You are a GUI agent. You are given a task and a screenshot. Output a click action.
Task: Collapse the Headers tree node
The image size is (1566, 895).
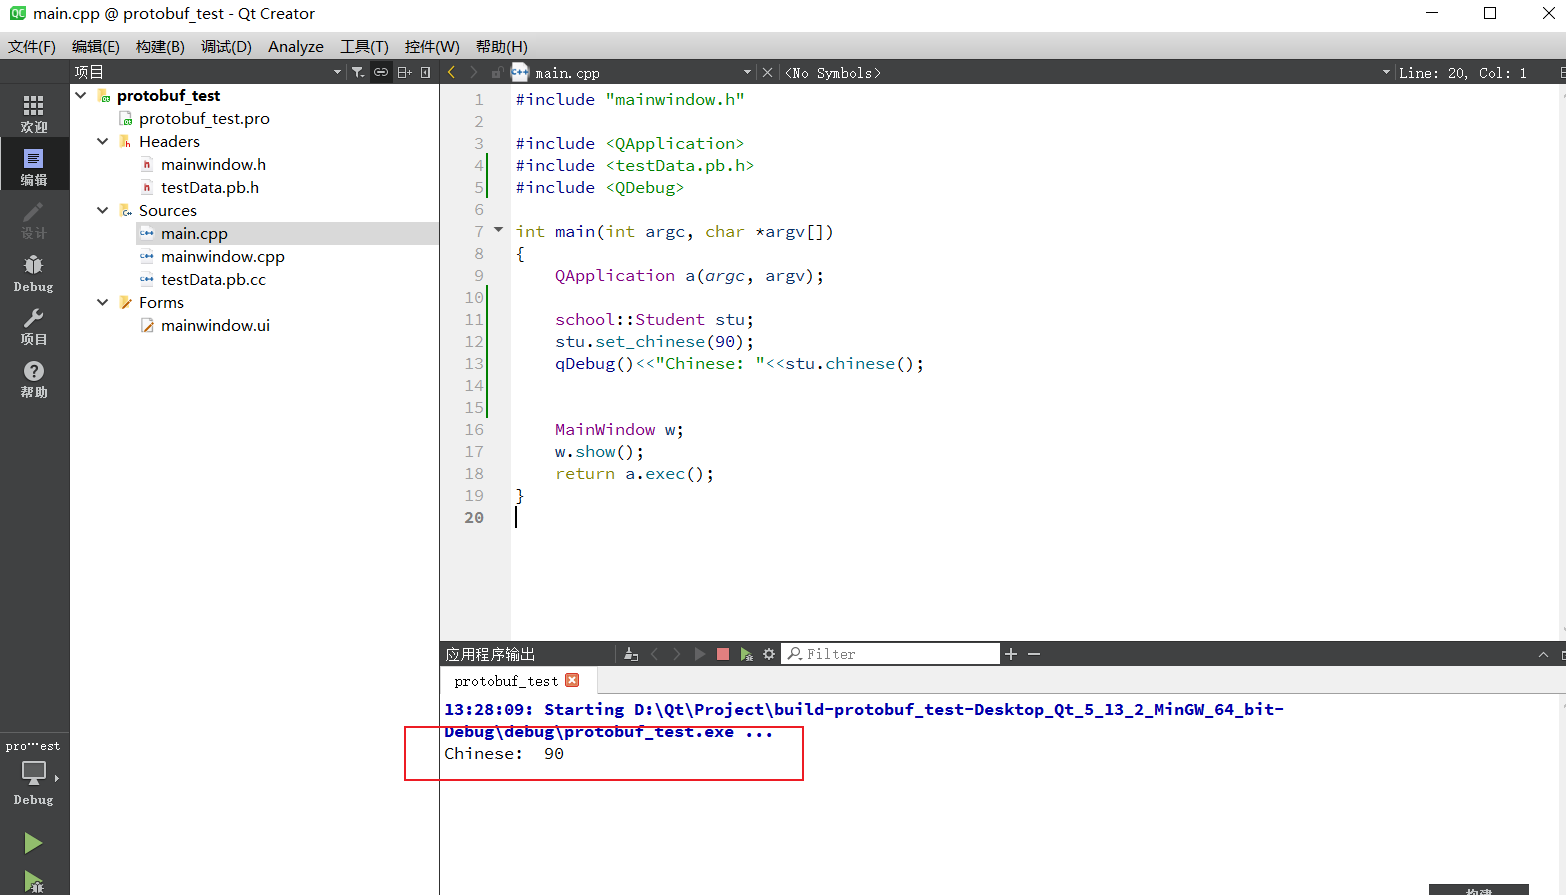(102, 141)
